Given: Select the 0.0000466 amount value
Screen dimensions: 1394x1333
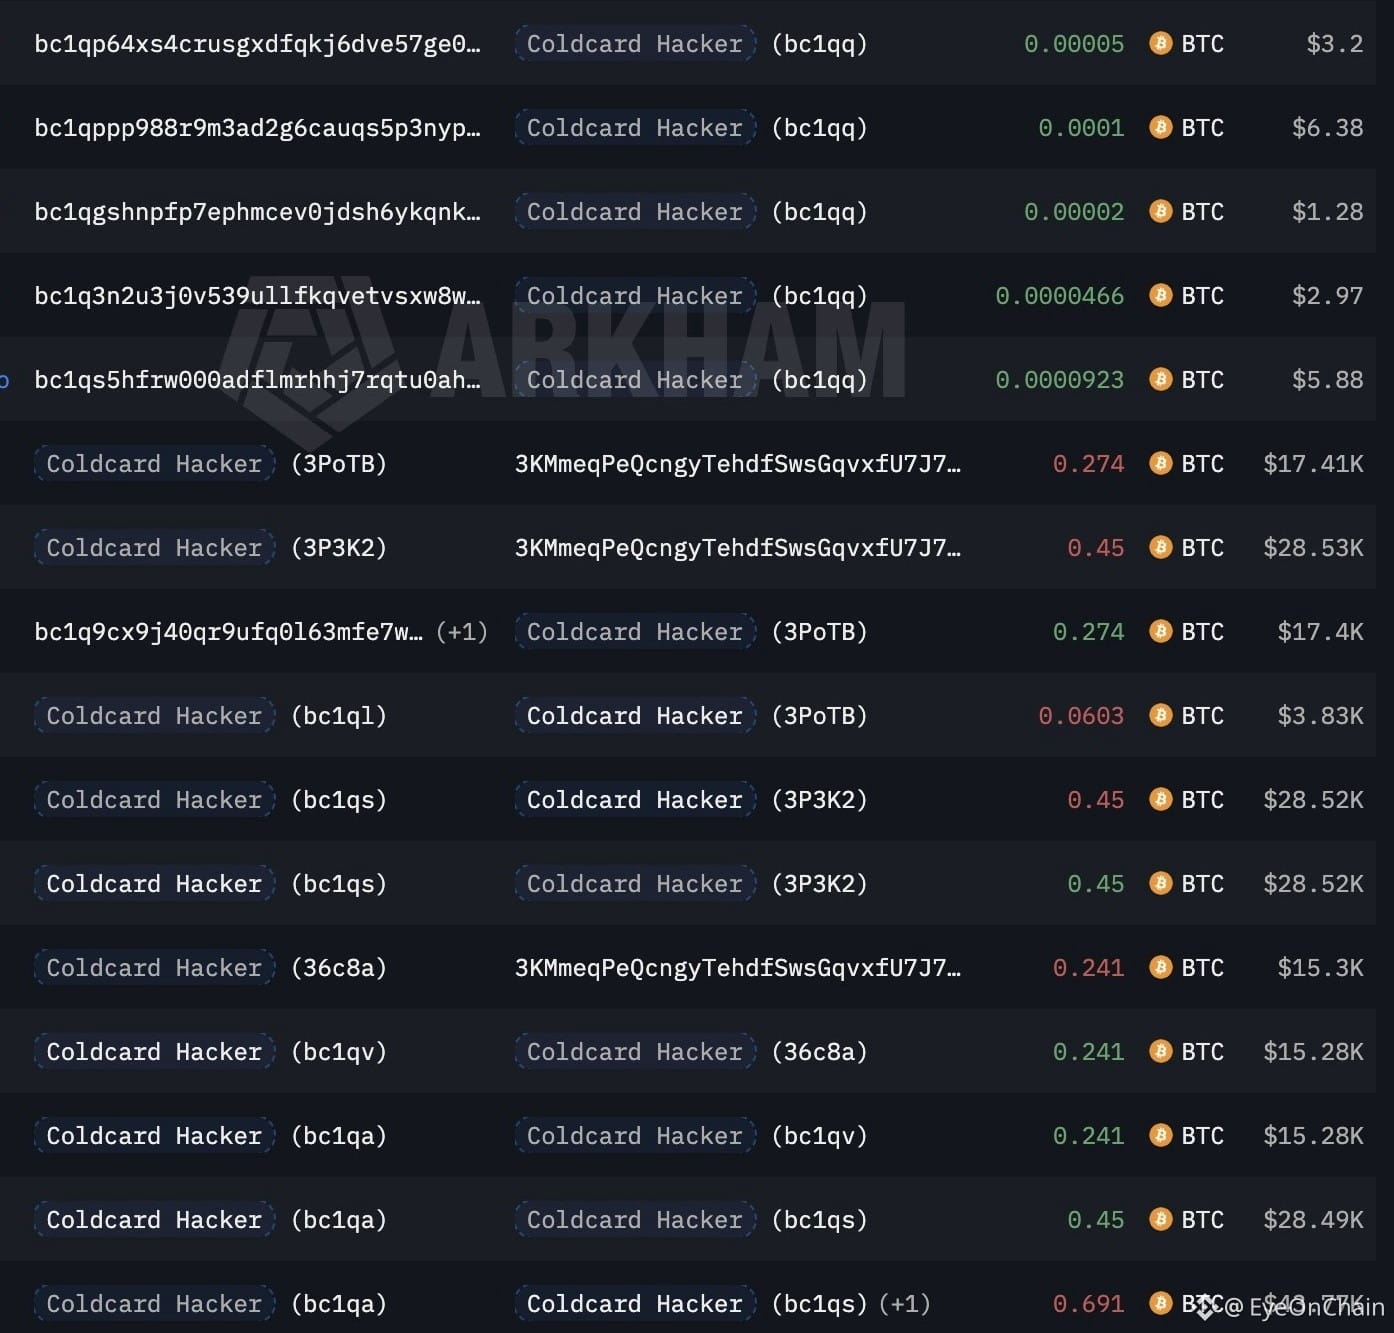Looking at the screenshot, I should pyautogui.click(x=1060, y=296).
